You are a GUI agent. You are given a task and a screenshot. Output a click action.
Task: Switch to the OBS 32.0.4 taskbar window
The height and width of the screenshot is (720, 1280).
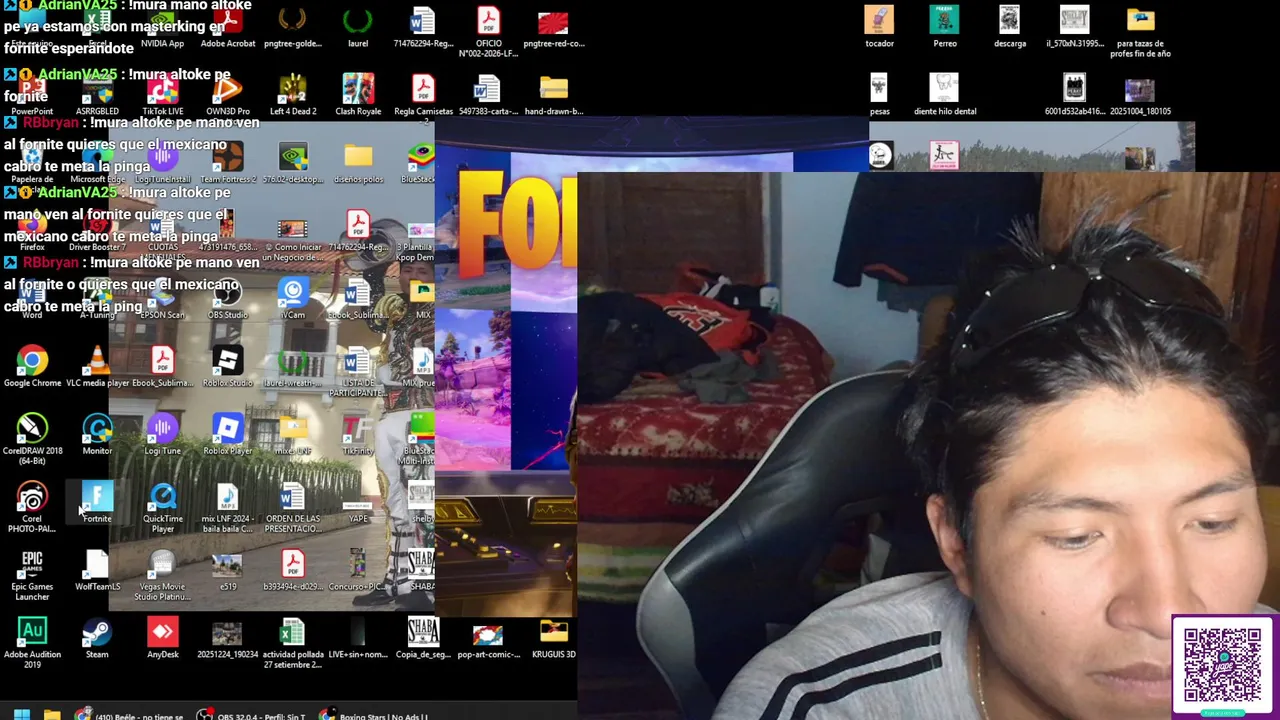coord(251,714)
